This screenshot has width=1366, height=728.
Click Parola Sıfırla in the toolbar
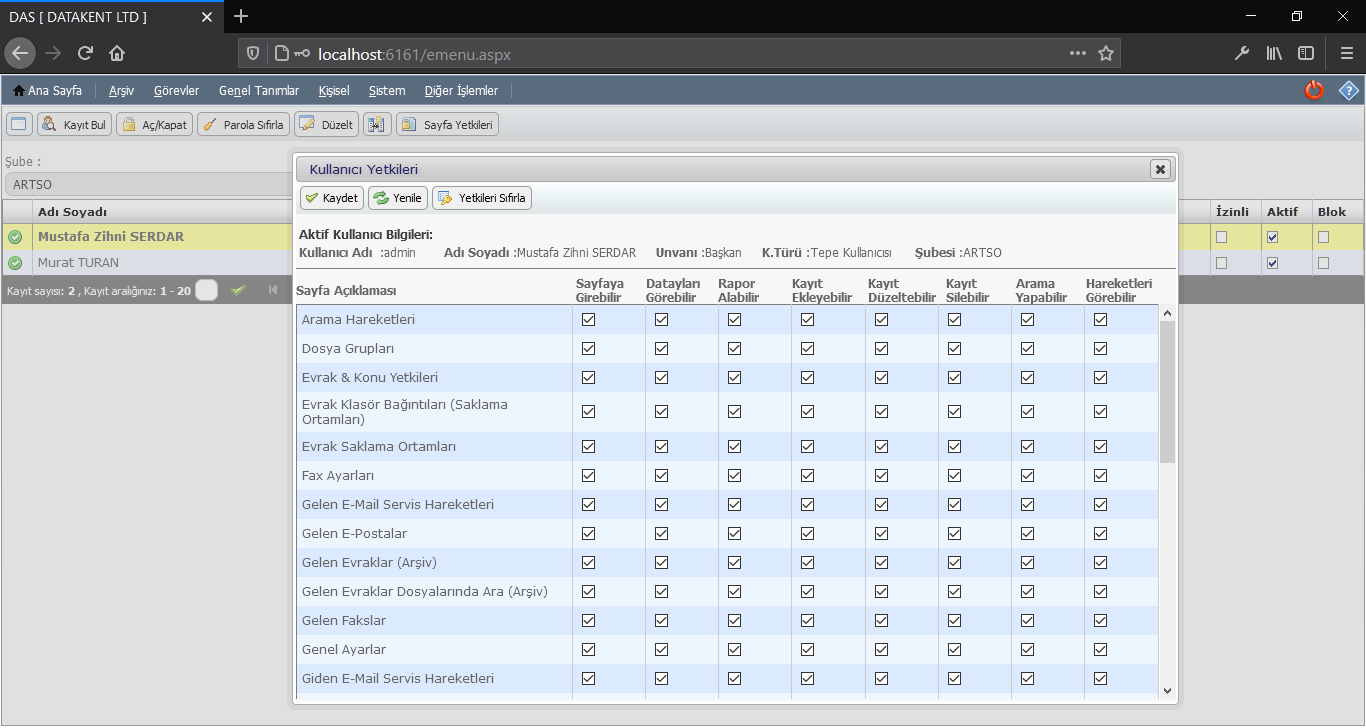pos(244,125)
